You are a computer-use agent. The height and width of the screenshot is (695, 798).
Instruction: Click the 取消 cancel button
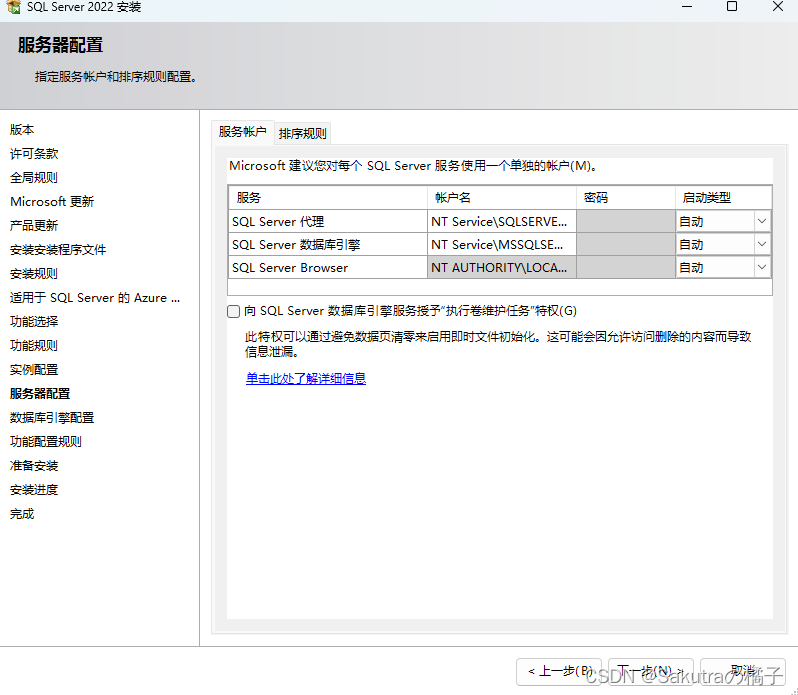(743, 672)
